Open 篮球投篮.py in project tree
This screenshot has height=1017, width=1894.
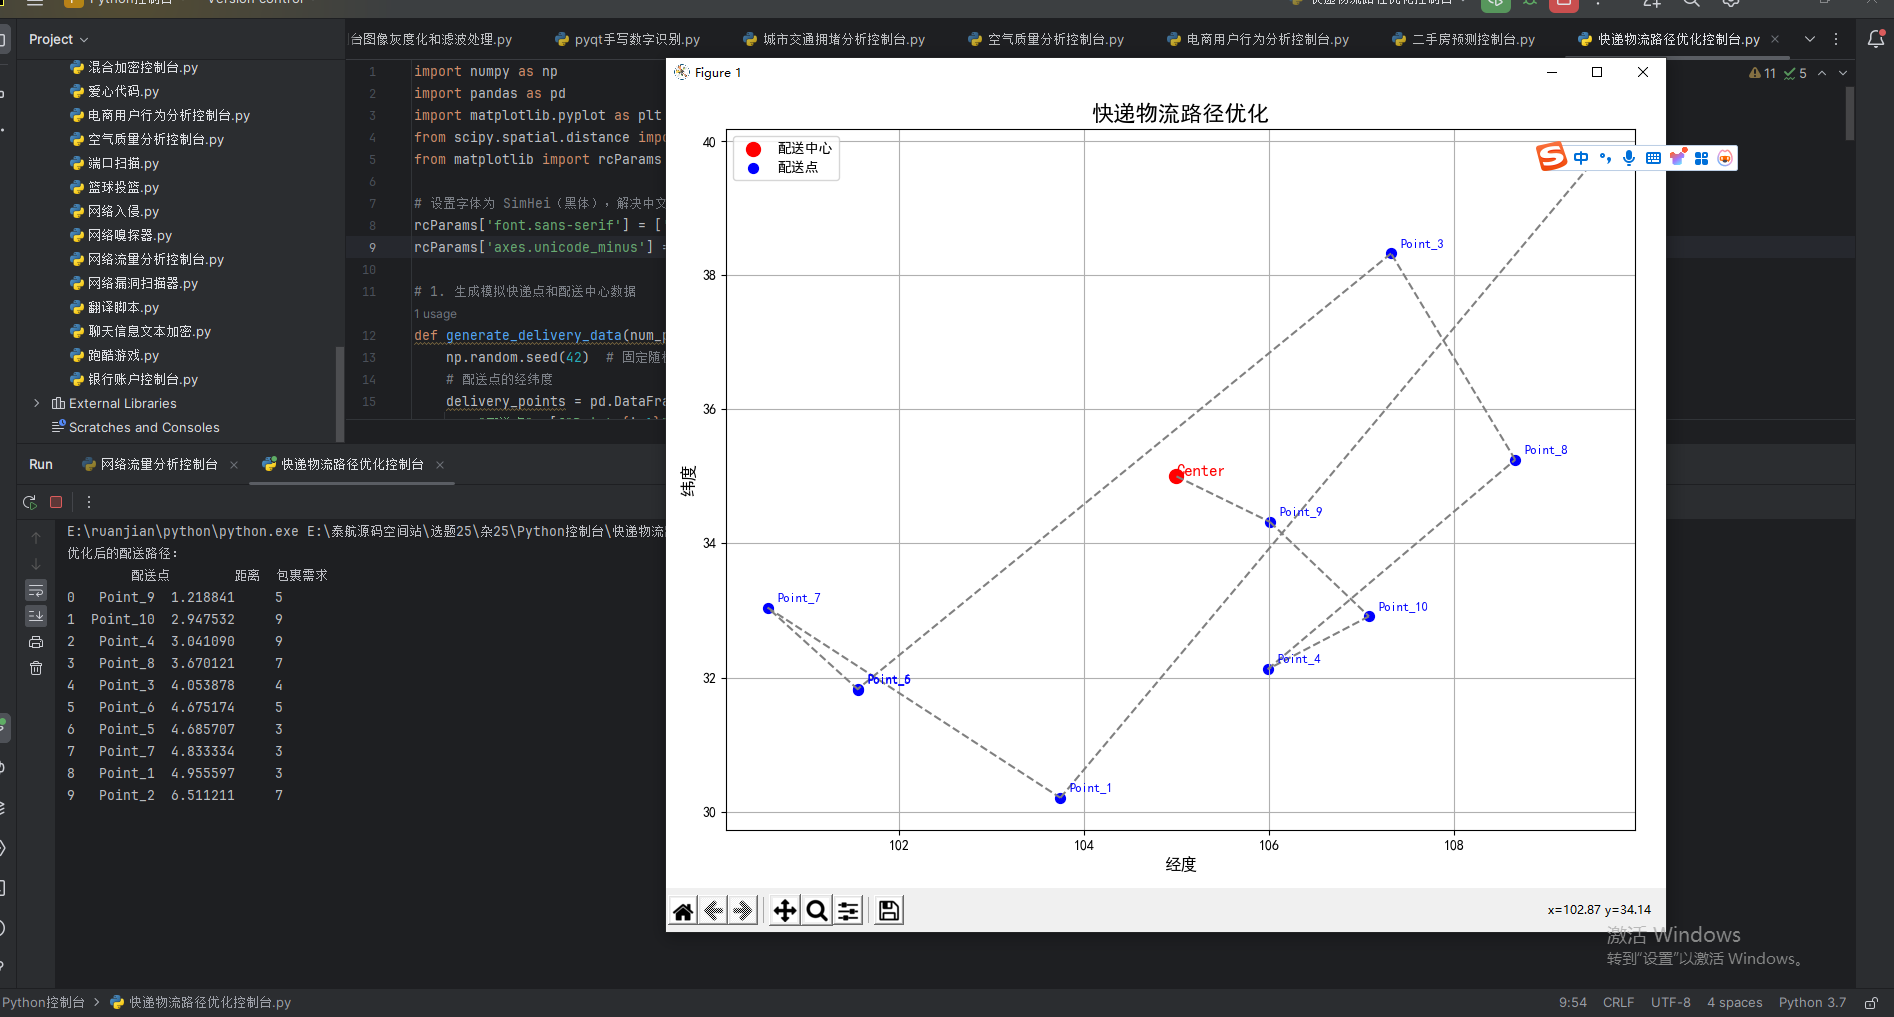(114, 187)
